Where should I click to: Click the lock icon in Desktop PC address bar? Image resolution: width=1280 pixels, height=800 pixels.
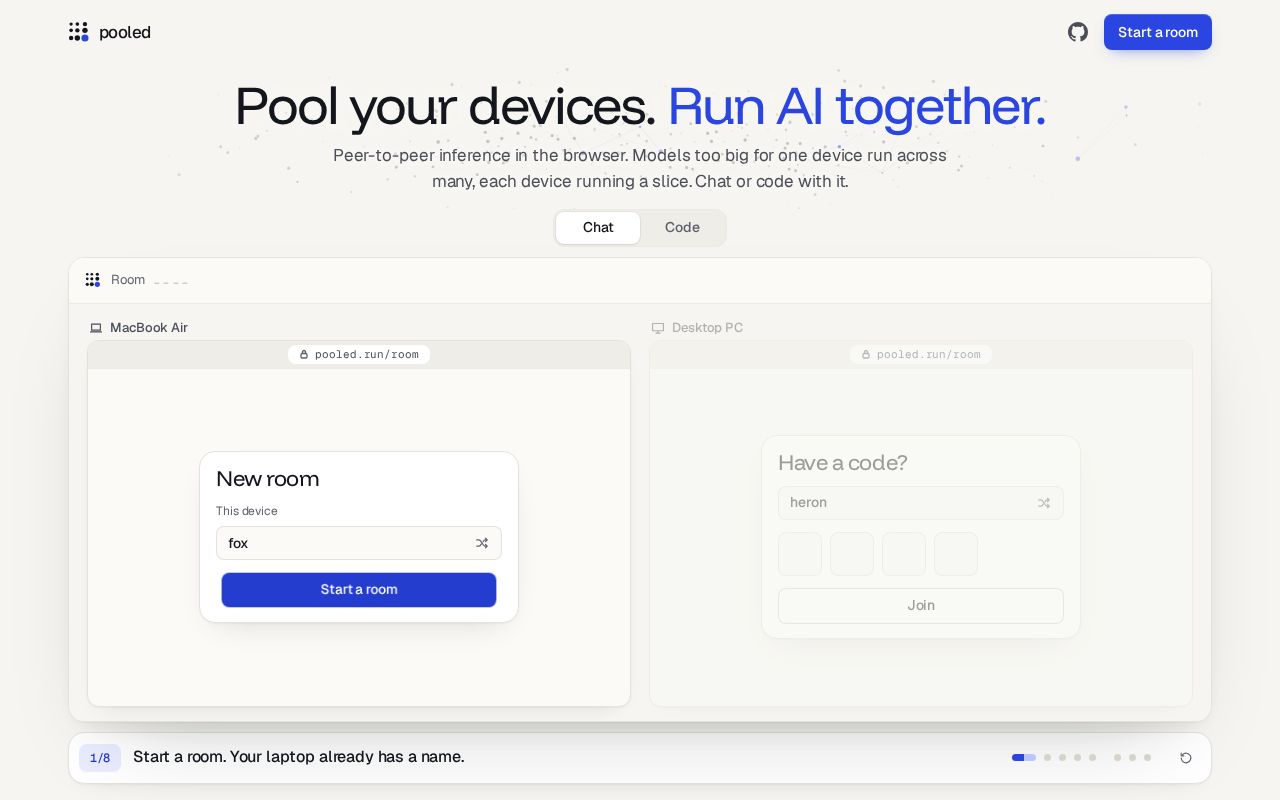coord(866,355)
